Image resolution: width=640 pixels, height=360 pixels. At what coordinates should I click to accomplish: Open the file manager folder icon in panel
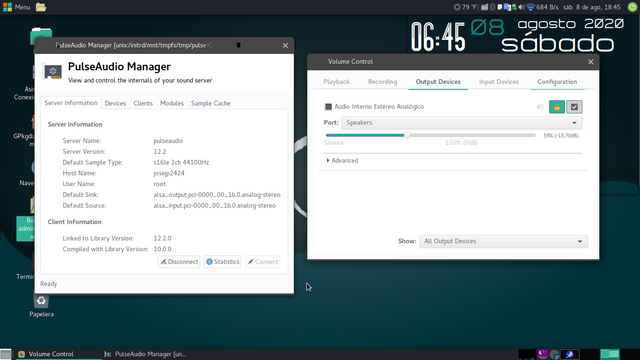(40, 7)
